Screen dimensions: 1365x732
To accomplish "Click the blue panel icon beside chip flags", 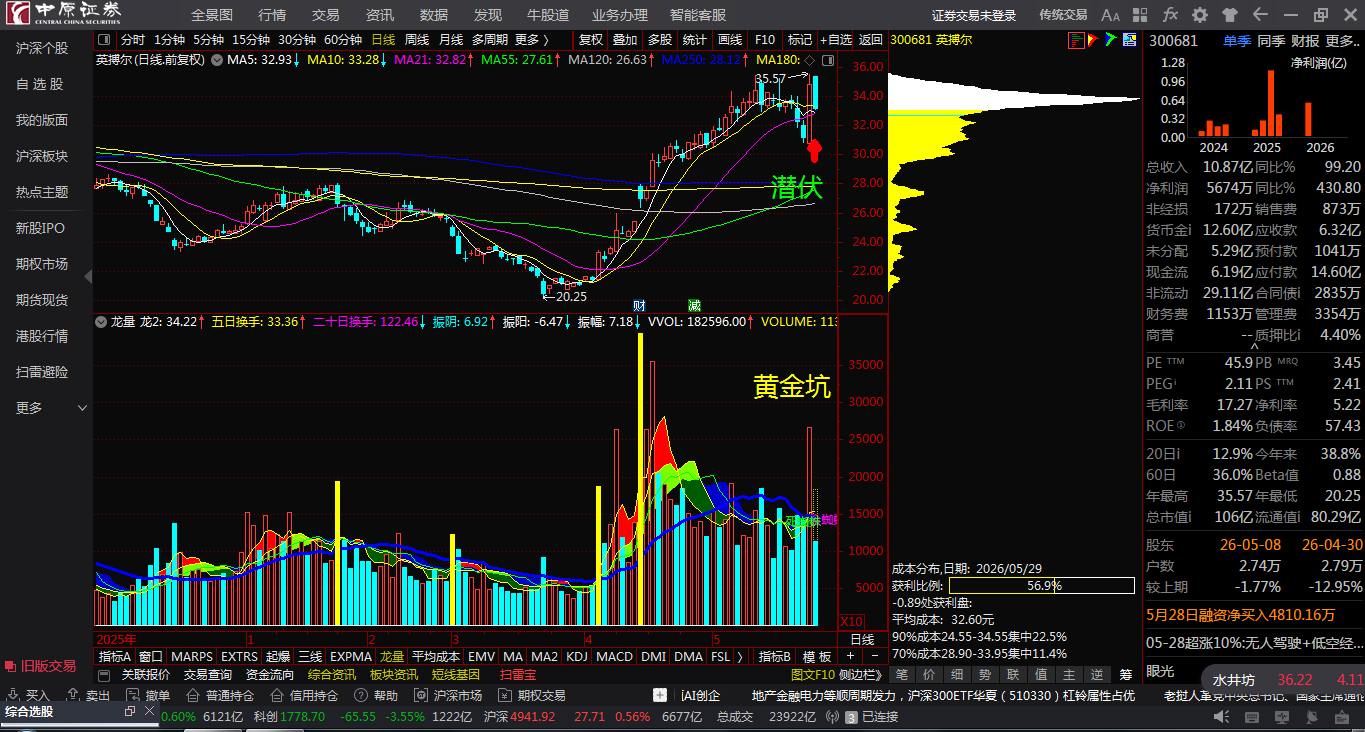I will point(1130,40).
